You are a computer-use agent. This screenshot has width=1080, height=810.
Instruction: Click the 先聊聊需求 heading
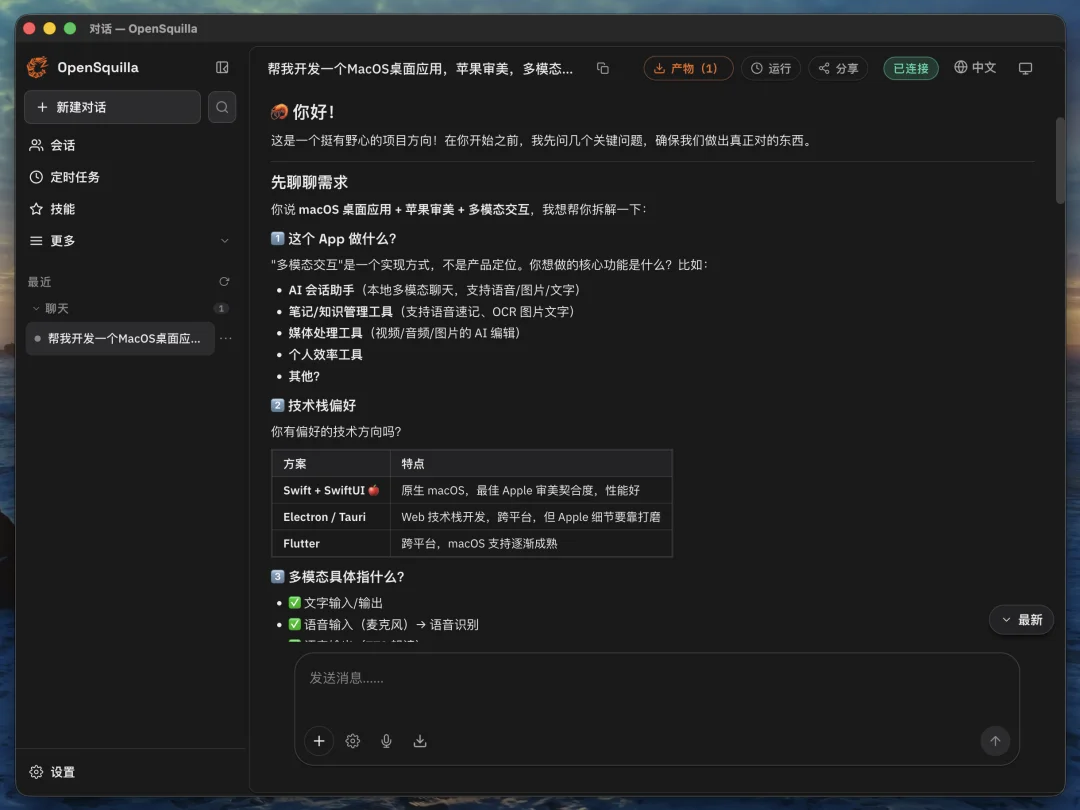click(x=309, y=183)
